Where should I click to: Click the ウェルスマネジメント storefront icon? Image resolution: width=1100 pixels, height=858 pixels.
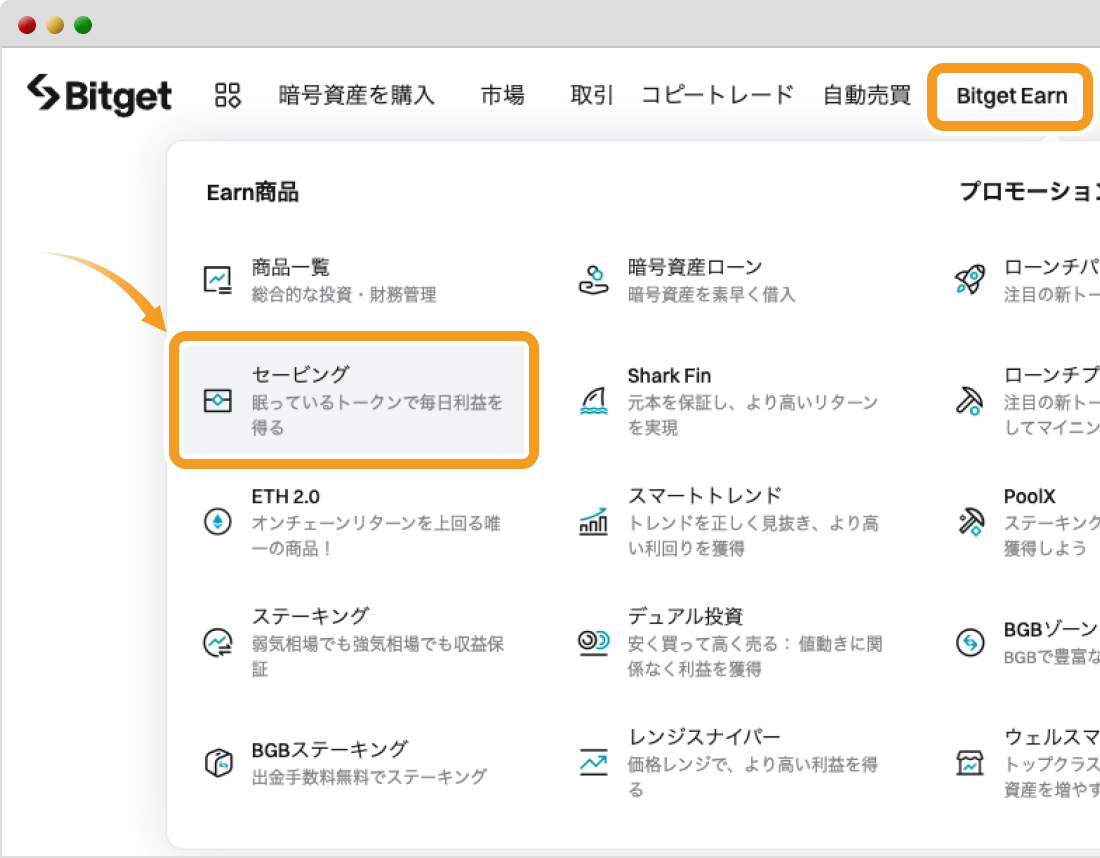pos(970,763)
